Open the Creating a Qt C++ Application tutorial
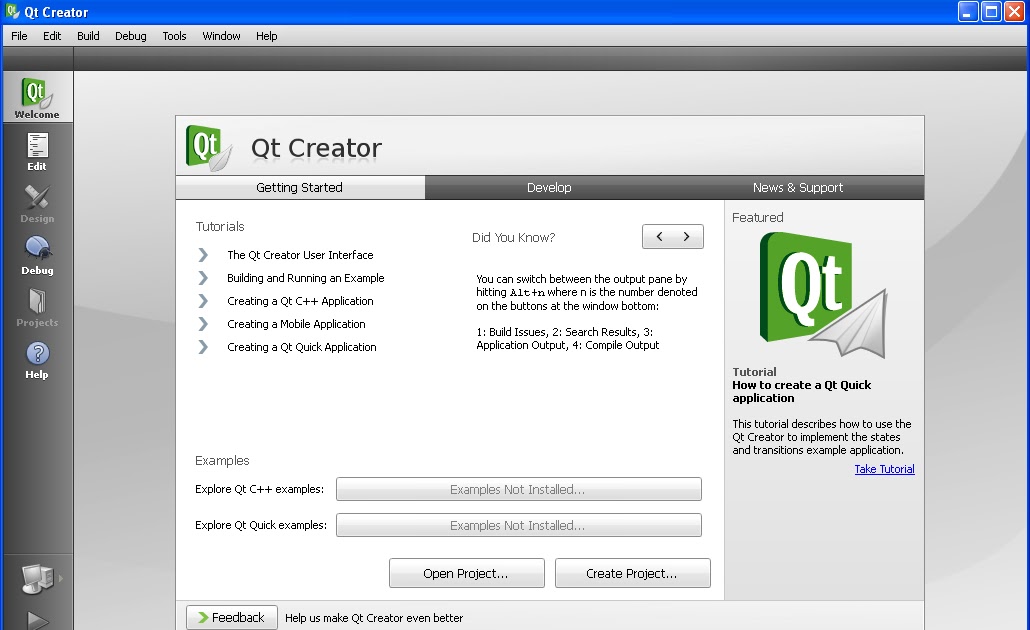1030x630 pixels. point(300,301)
